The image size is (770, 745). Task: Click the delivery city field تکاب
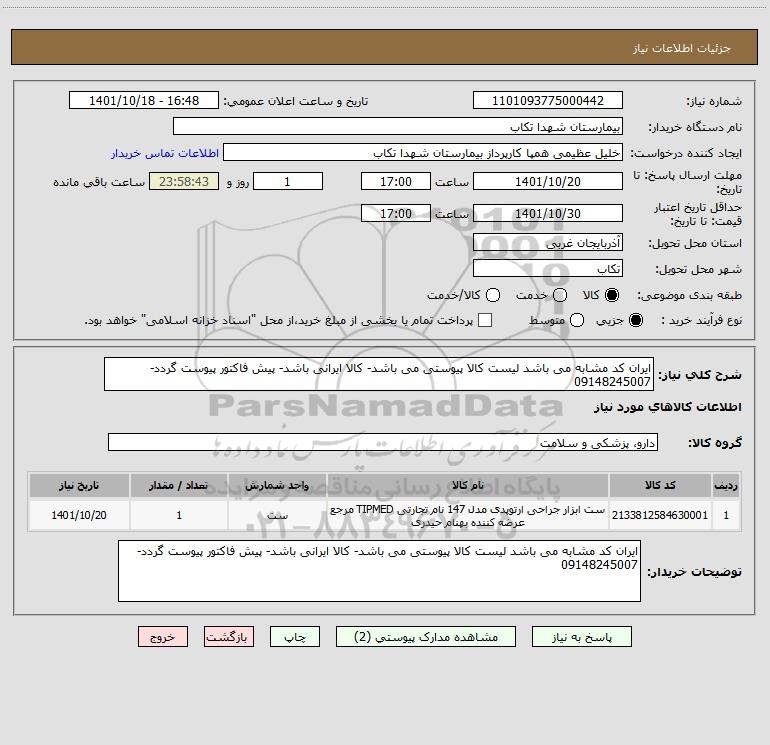pos(548,269)
